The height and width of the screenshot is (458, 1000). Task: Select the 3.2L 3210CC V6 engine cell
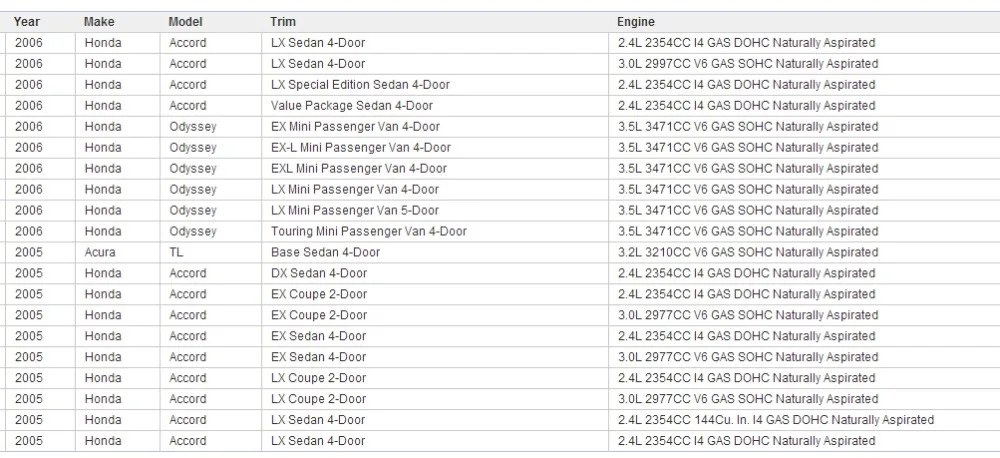point(747,253)
